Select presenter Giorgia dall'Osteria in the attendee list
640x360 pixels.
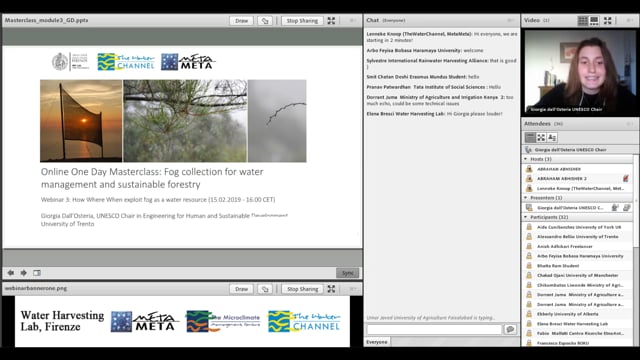pos(578,208)
